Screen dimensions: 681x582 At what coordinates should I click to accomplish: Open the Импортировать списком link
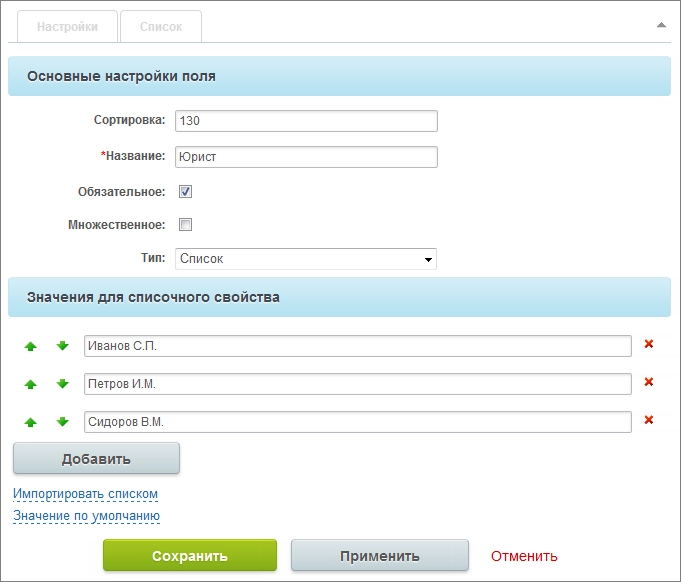[x=85, y=494]
